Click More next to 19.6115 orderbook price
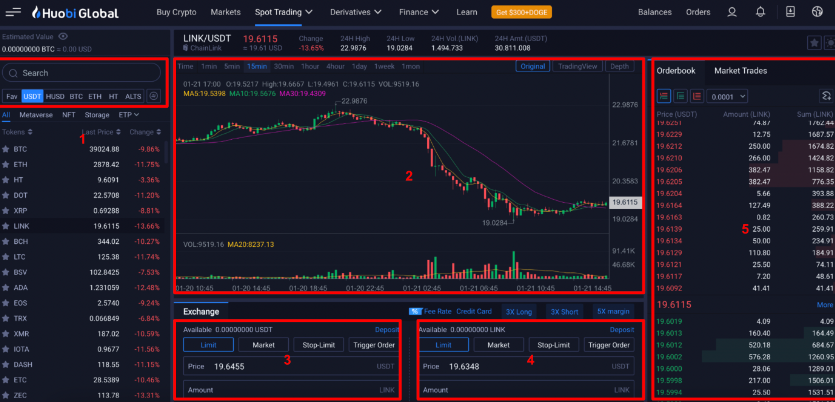Screen dimensions: 835x402 coord(825,305)
